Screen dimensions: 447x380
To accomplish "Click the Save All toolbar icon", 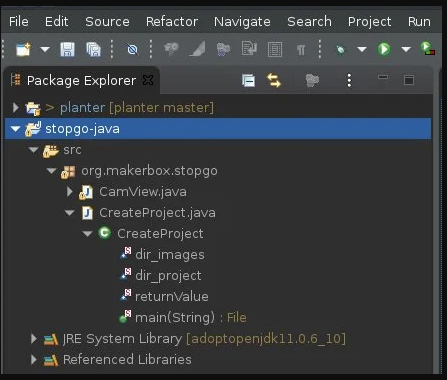I will click(x=93, y=49).
